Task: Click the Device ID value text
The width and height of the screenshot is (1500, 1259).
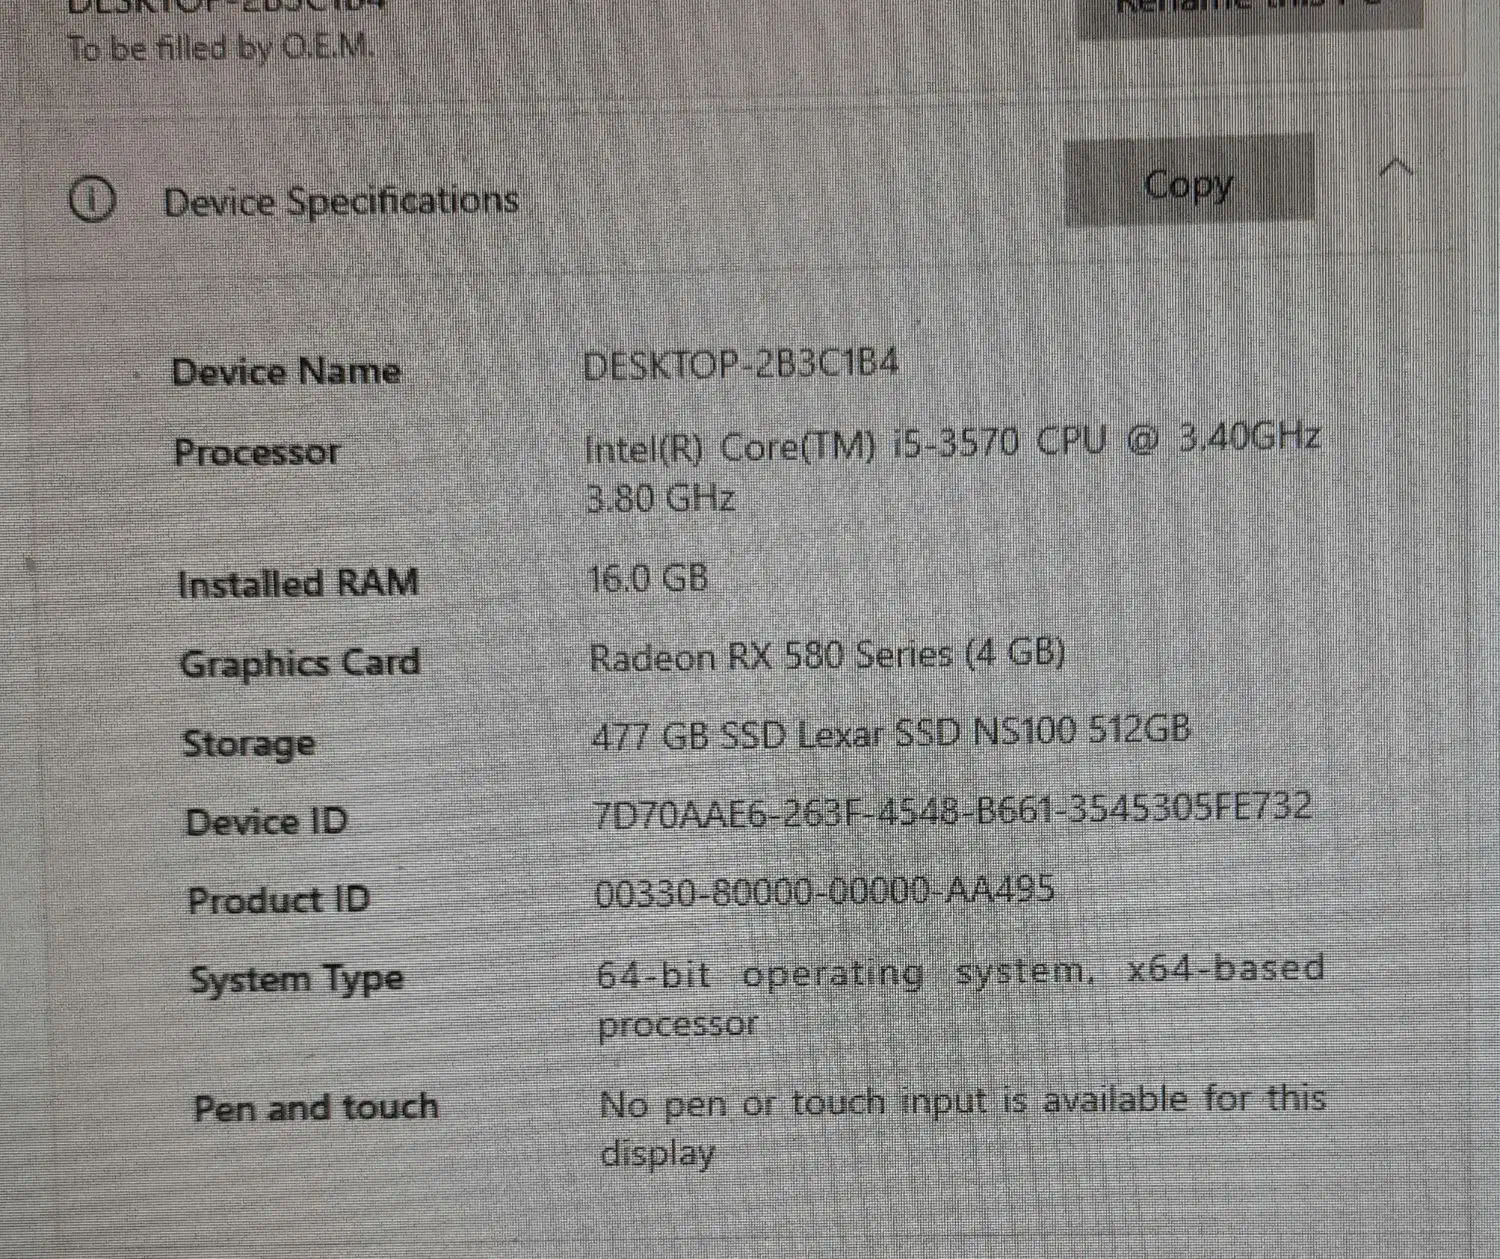Action: pos(951,810)
